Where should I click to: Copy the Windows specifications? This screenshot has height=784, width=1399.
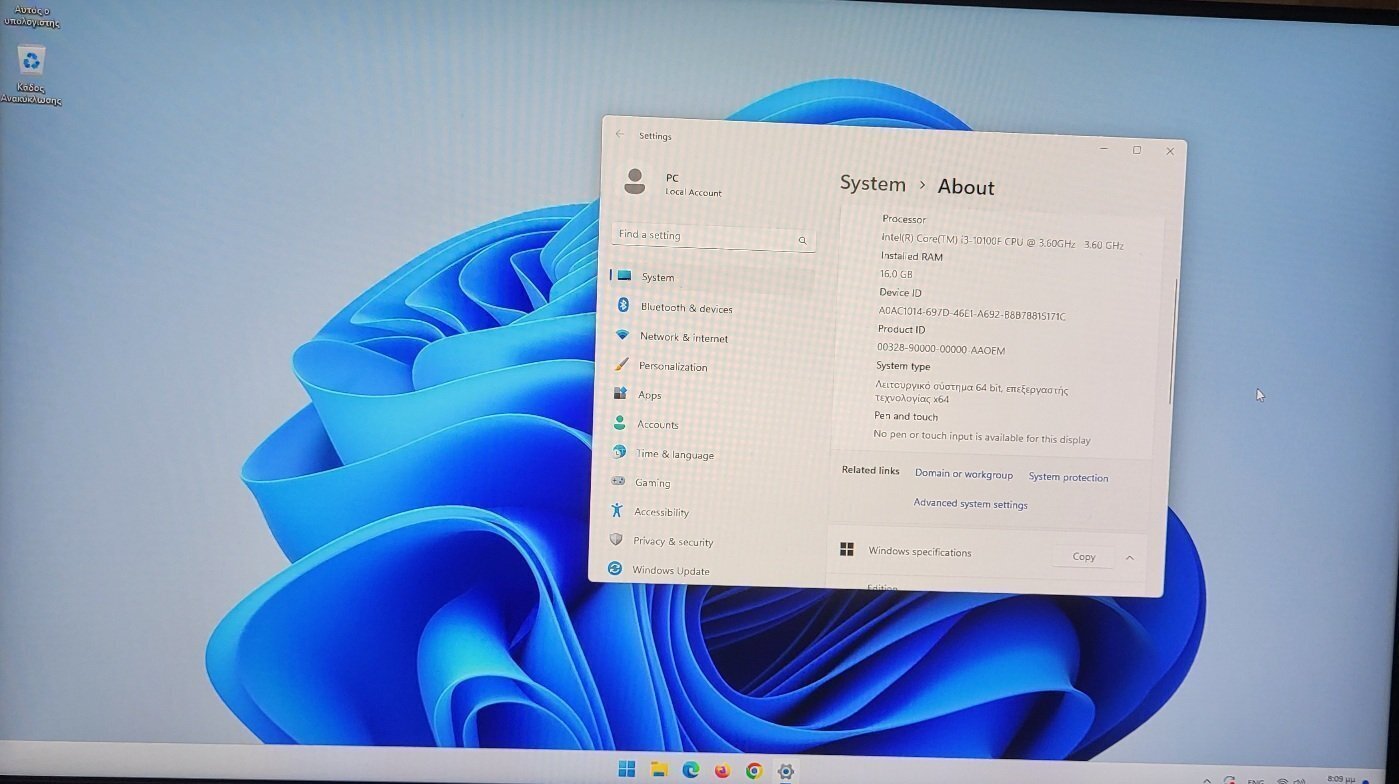click(1083, 556)
